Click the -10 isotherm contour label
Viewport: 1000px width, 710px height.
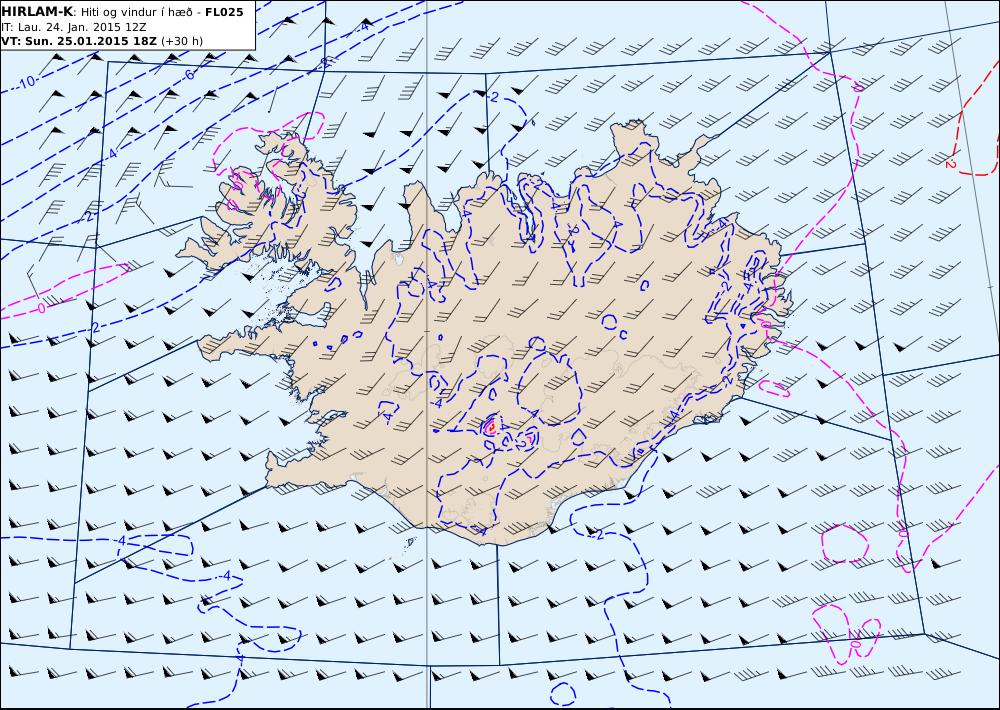(26, 83)
